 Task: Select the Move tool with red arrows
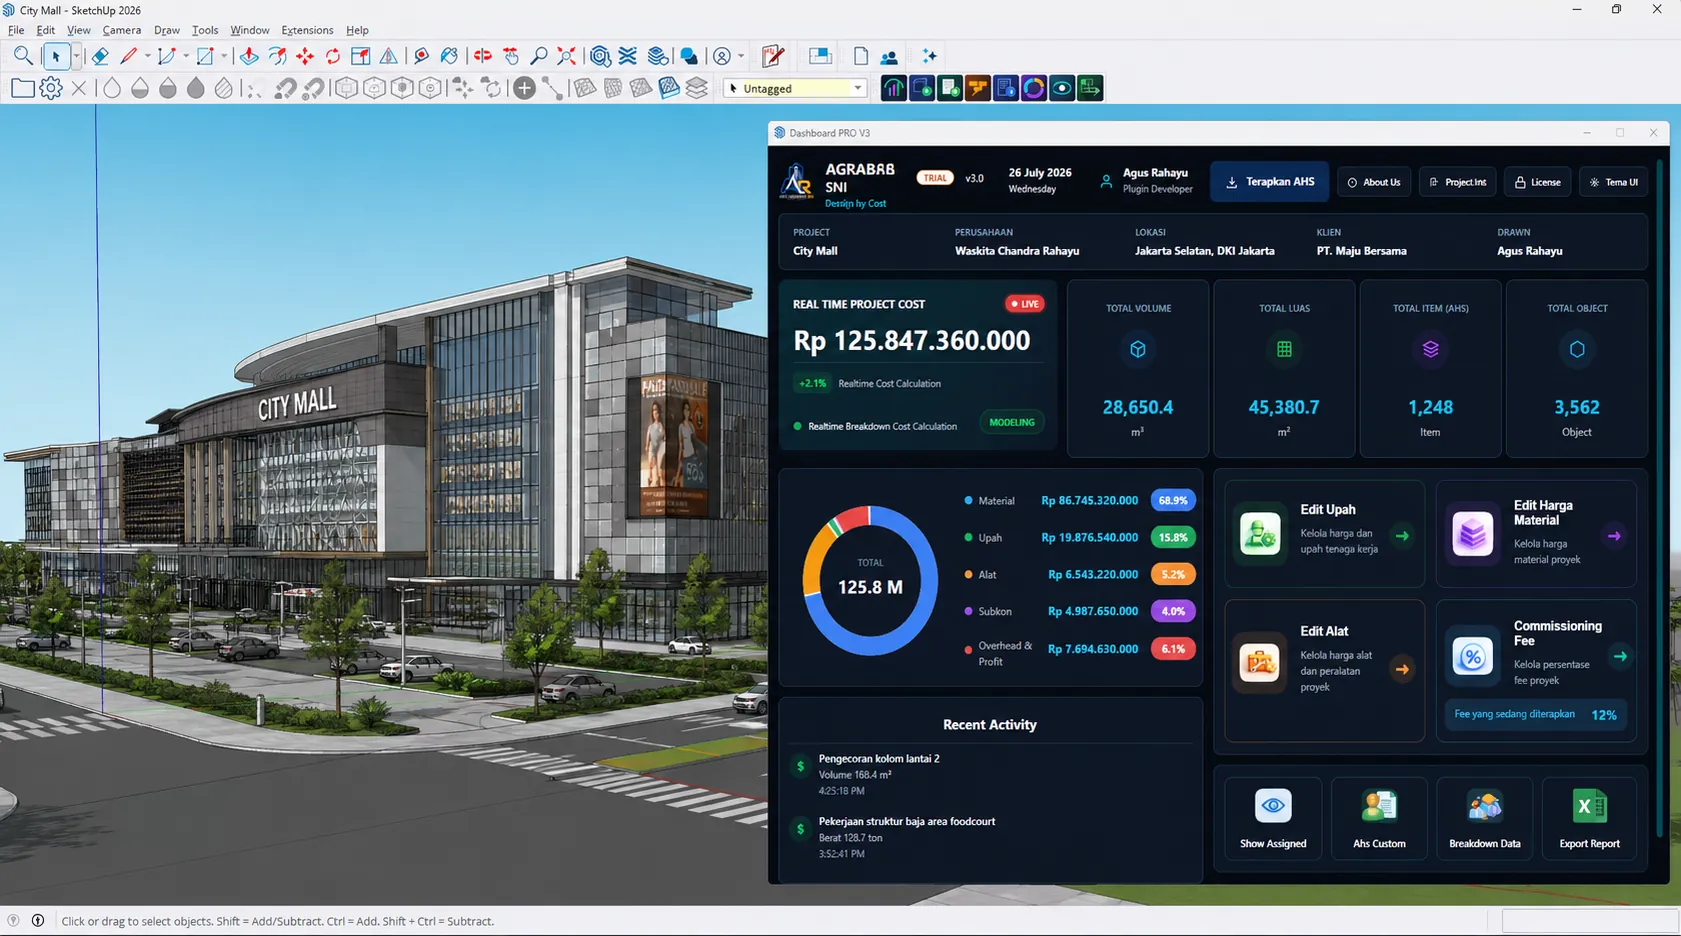(305, 56)
